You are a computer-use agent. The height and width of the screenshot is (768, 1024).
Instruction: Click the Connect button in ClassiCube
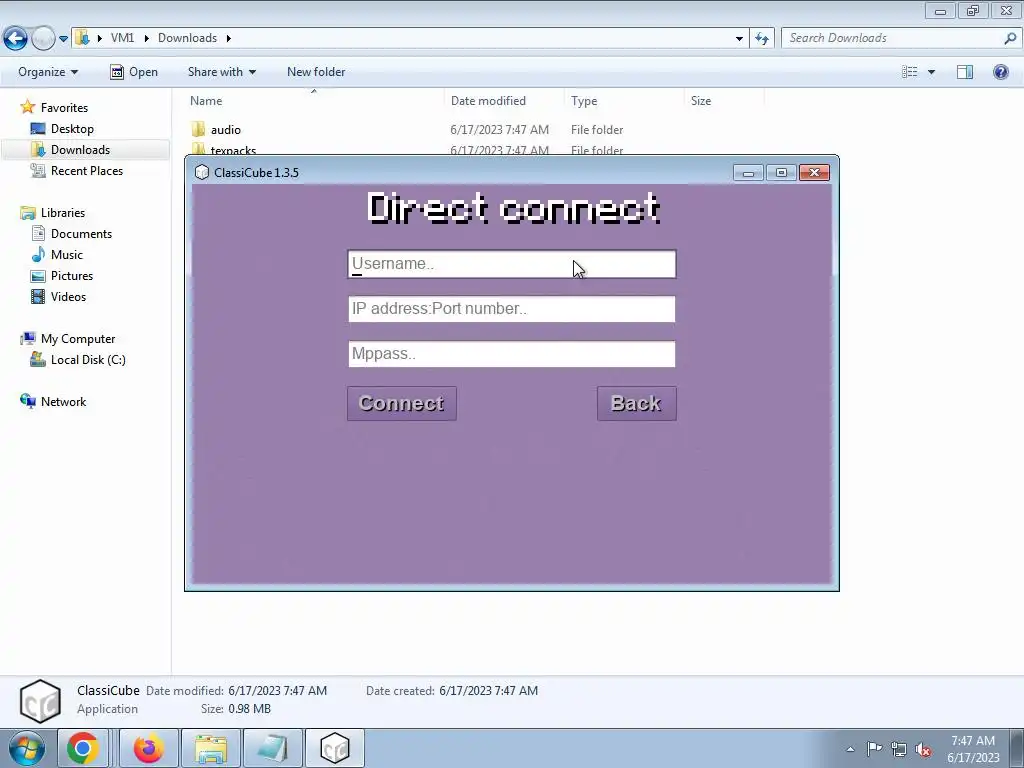402,404
